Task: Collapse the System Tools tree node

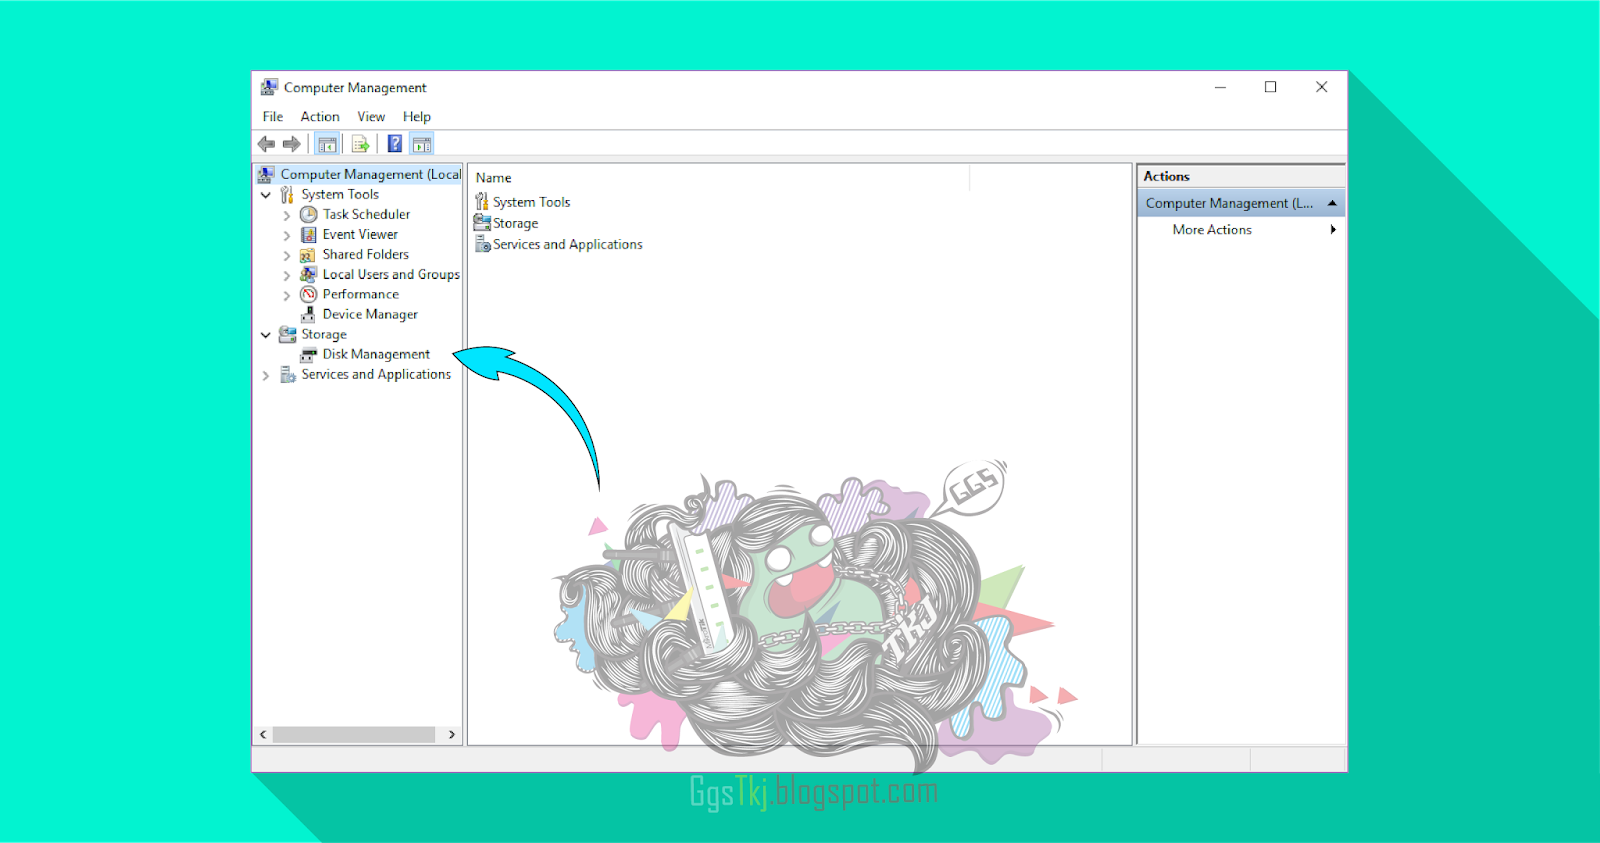Action: click(266, 195)
